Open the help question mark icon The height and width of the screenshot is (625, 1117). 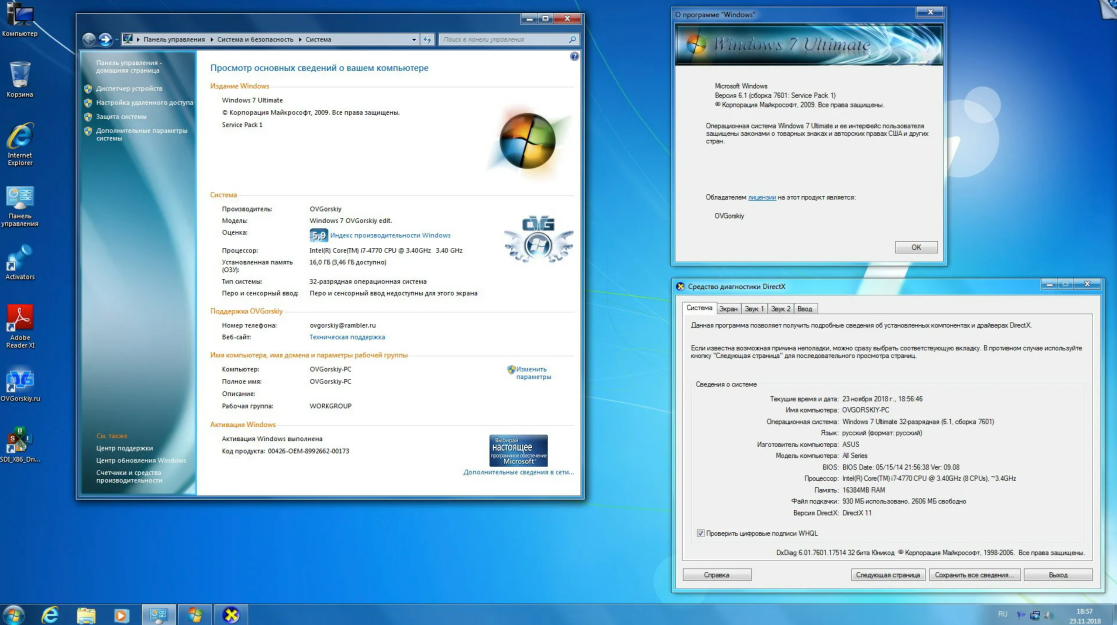(x=574, y=56)
